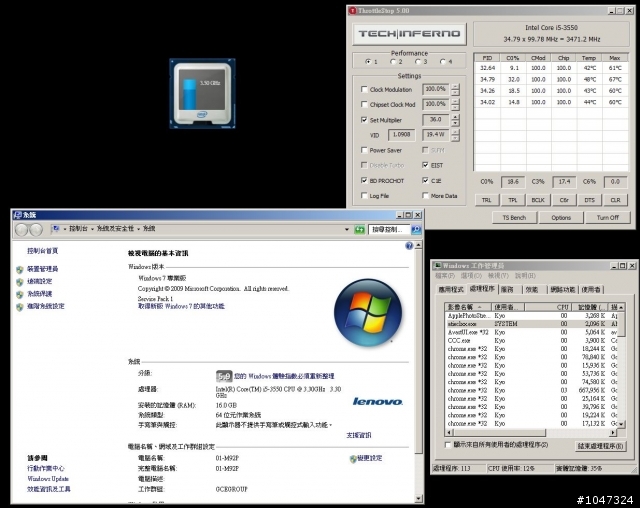Select Performance profile 1 radio button

tap(368, 62)
